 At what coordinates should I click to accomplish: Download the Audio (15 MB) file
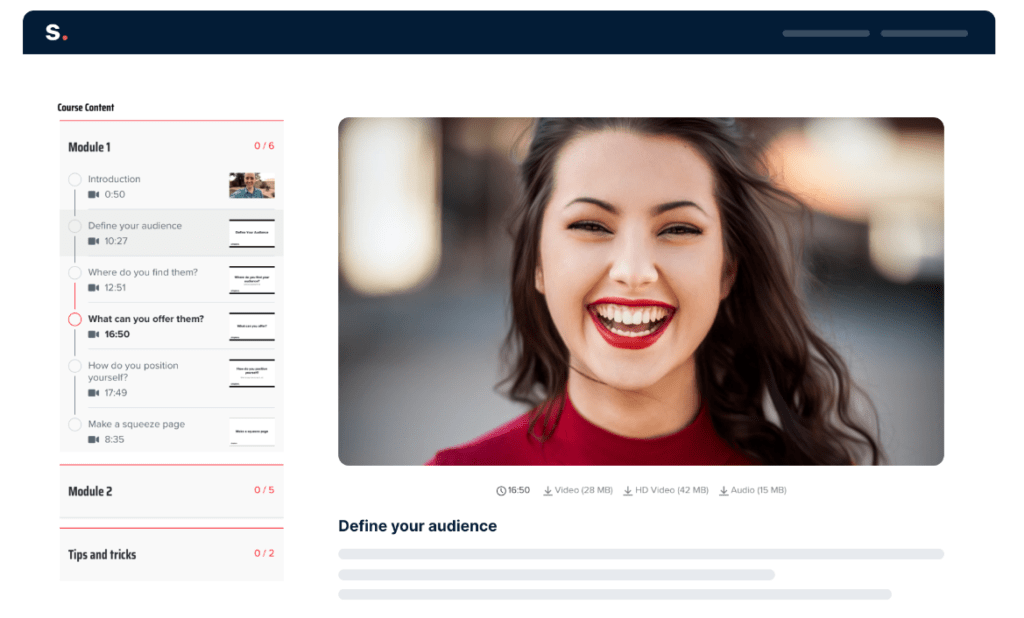coord(753,491)
